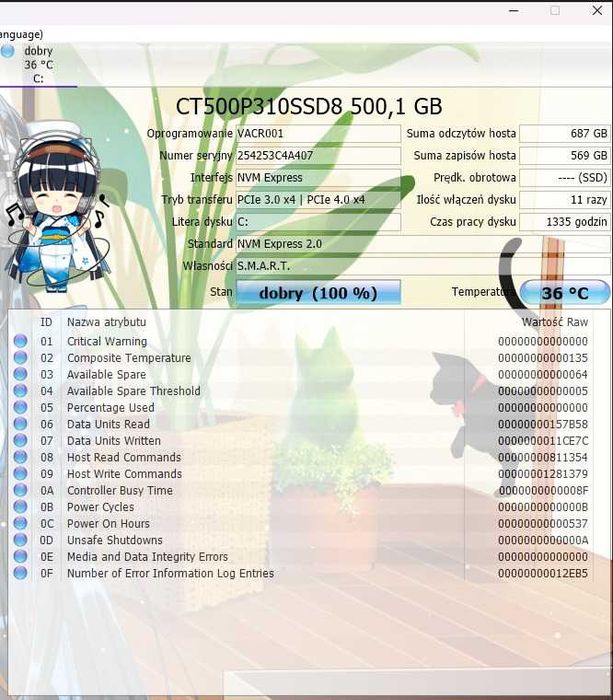Click the status orb for Power Cycles
This screenshot has width=613, height=700.
point(20,506)
